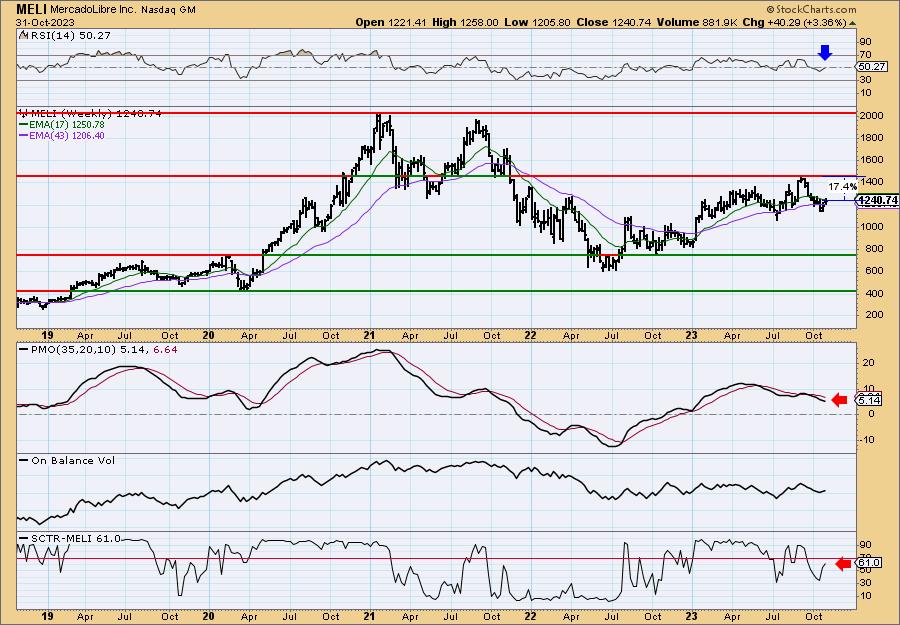900x625 pixels.
Task: Click the 61.0 SCTR value tag
Action: click(870, 563)
